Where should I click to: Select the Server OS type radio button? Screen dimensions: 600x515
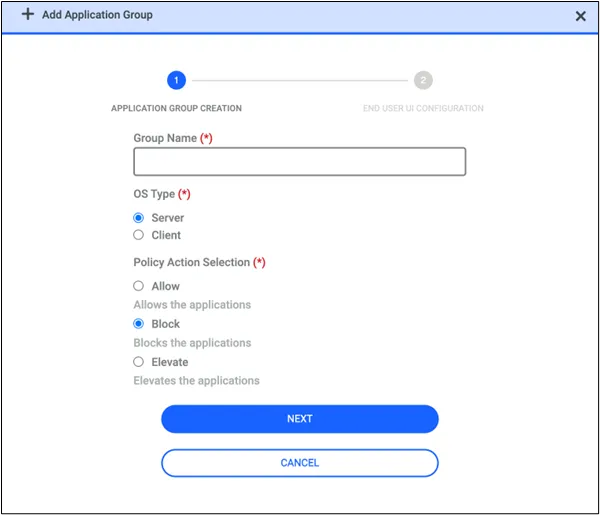point(139,218)
